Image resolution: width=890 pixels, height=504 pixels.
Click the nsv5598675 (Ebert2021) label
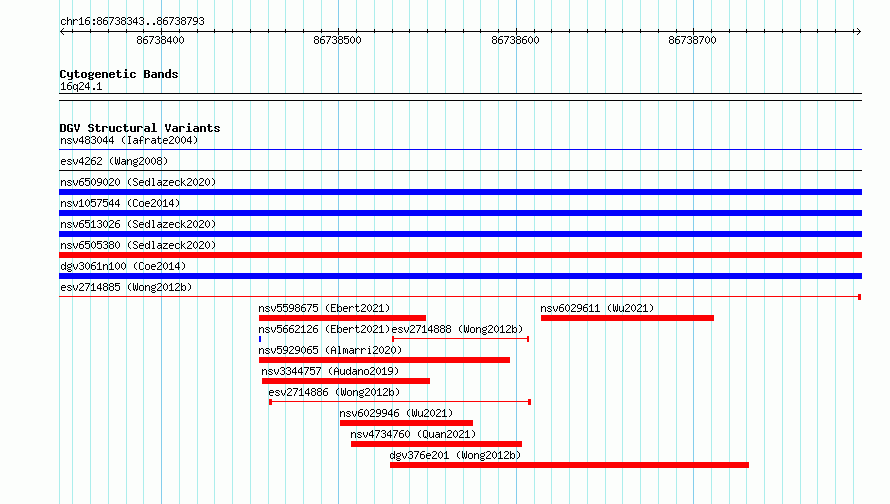coord(324,308)
